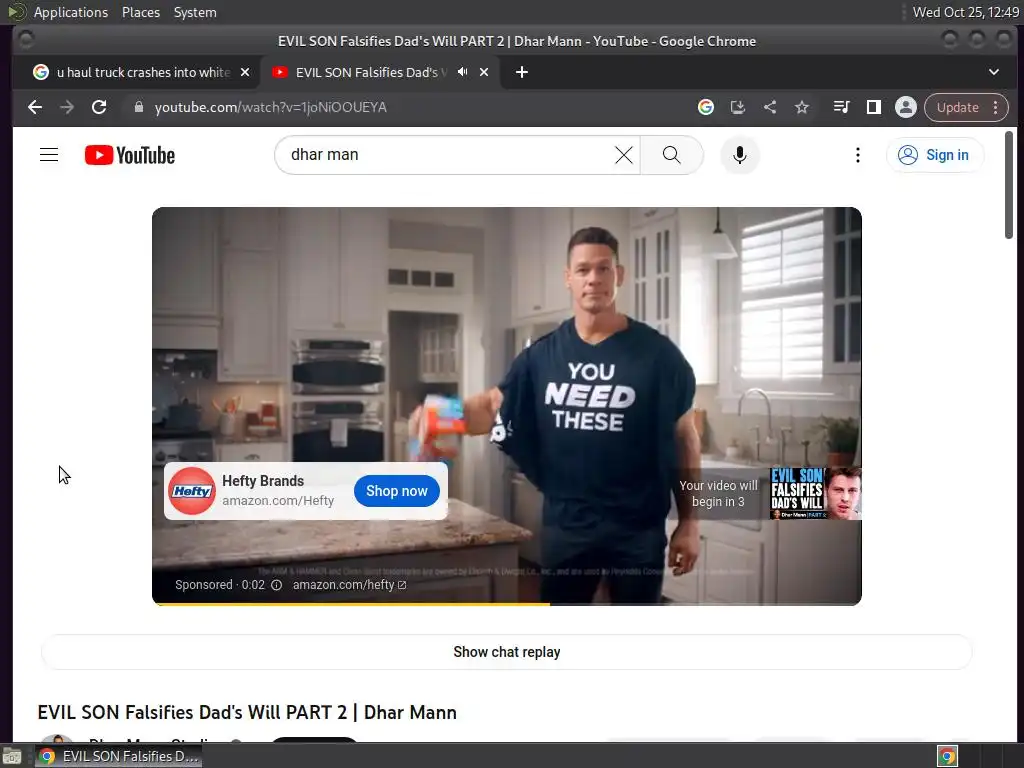Go forward in browser history

coord(67,107)
